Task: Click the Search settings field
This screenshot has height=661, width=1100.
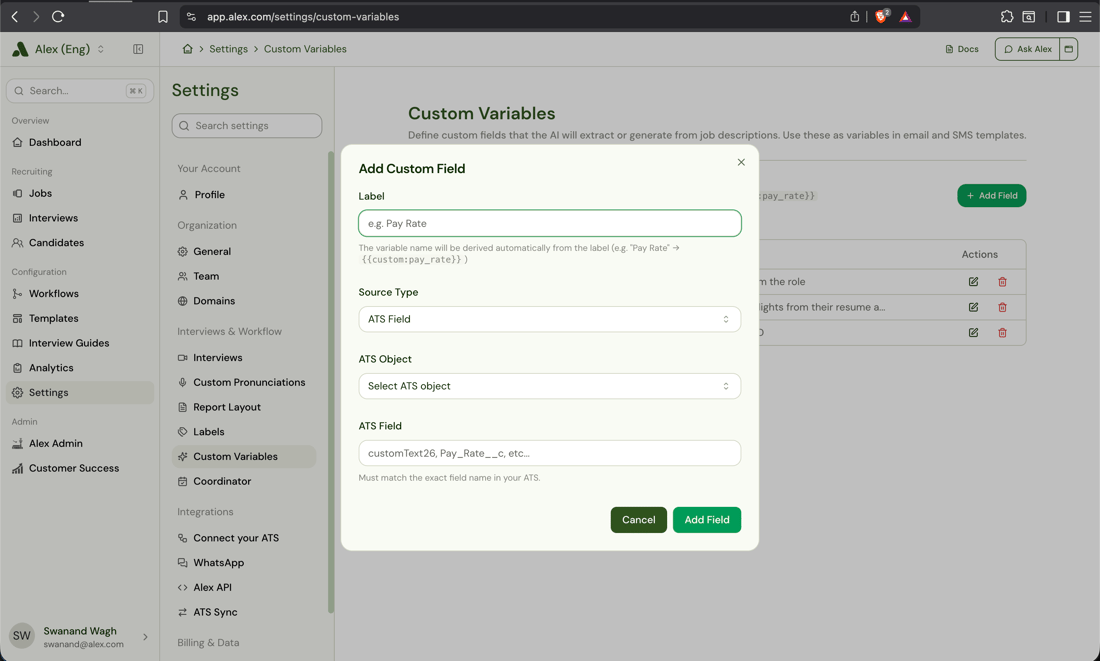Action: click(246, 126)
